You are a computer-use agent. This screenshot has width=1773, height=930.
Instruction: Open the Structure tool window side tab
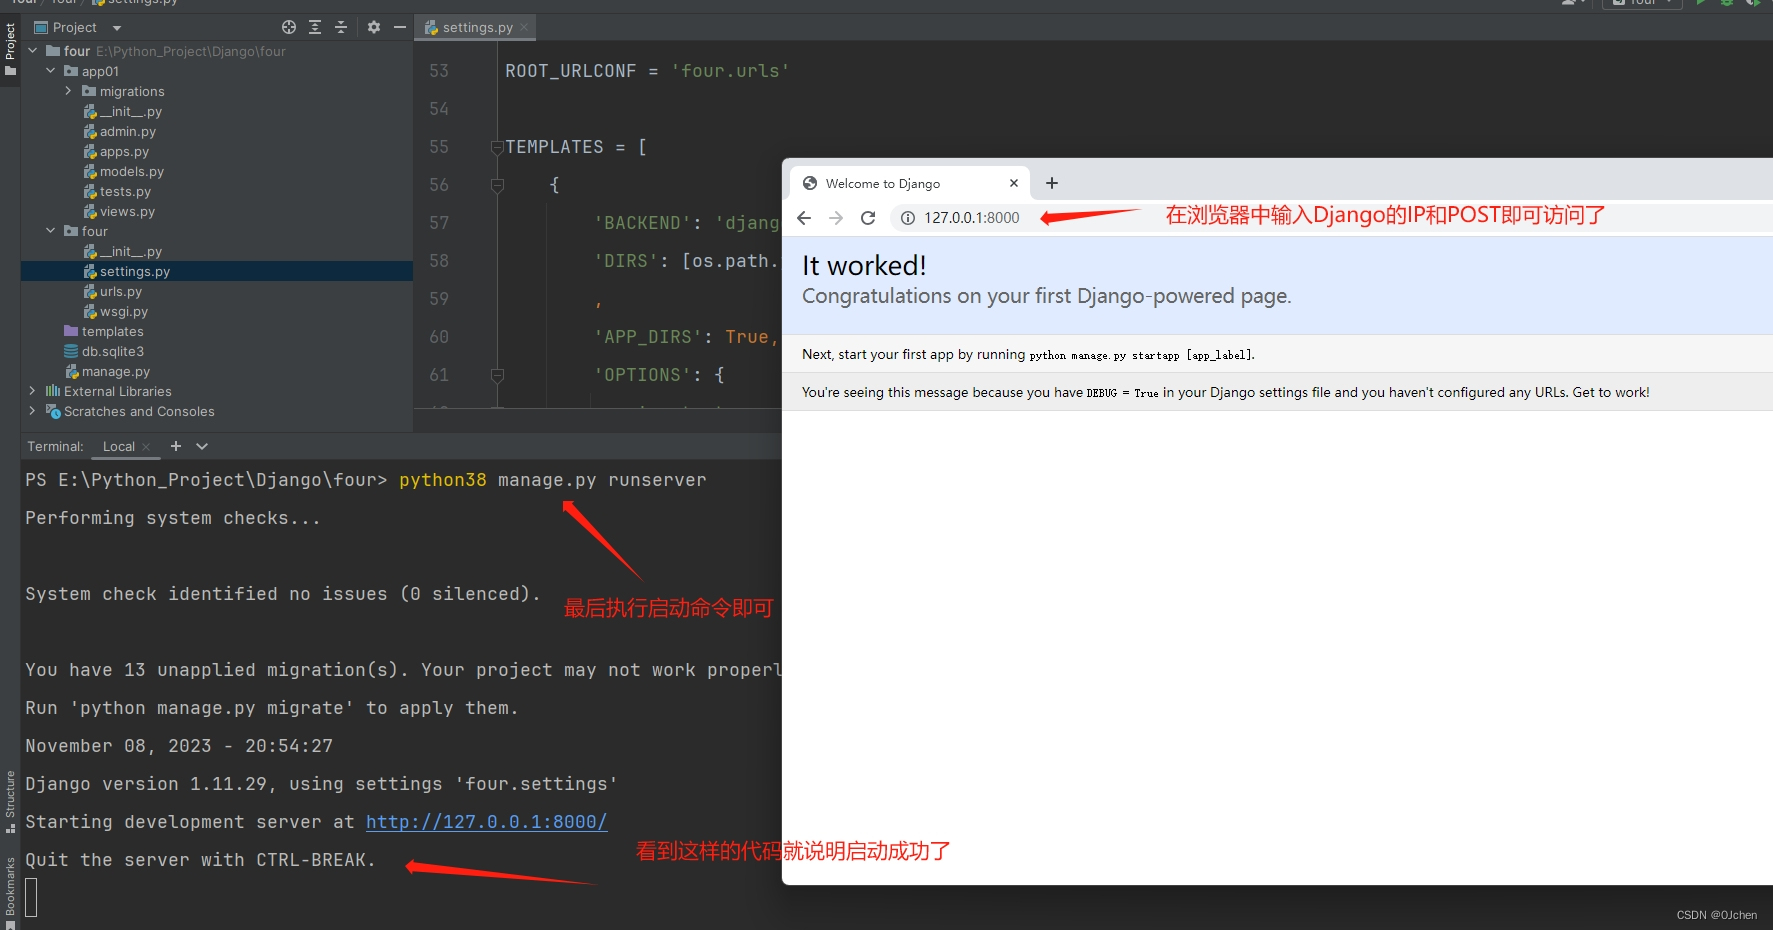[x=10, y=802]
